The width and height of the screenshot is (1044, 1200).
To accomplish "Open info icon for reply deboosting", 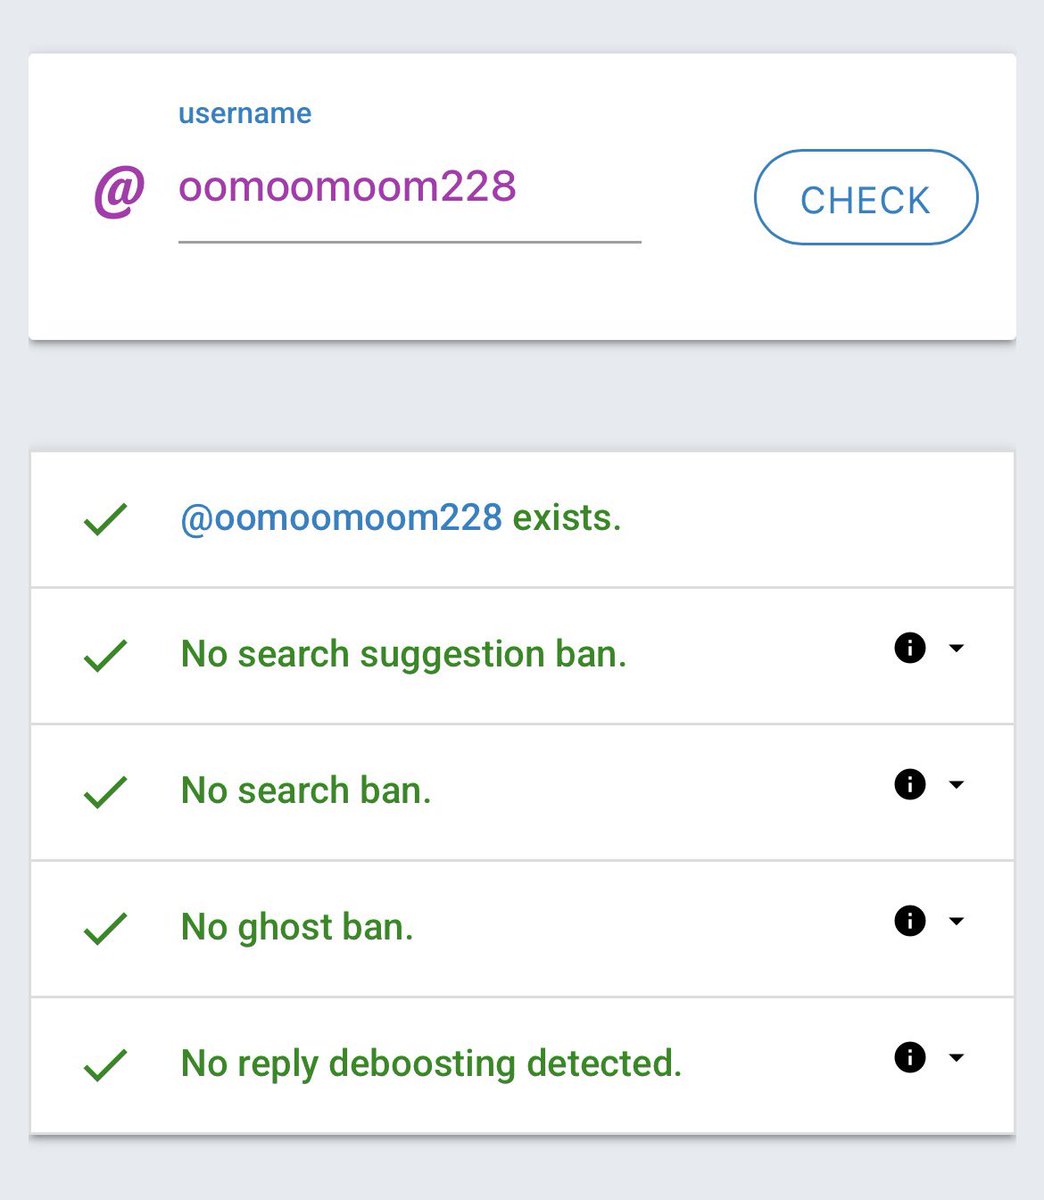I will tap(910, 1057).
